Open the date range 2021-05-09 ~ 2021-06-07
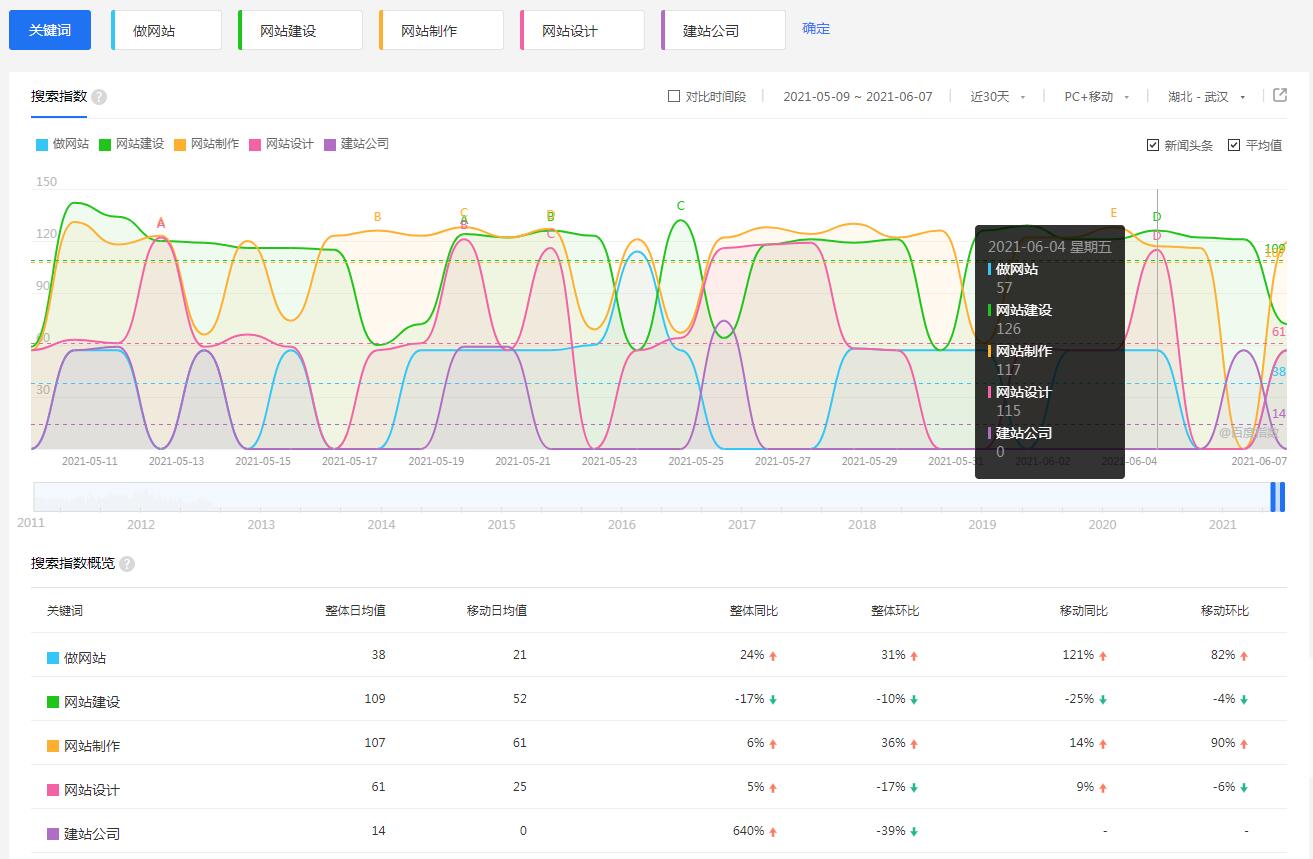 pos(857,97)
